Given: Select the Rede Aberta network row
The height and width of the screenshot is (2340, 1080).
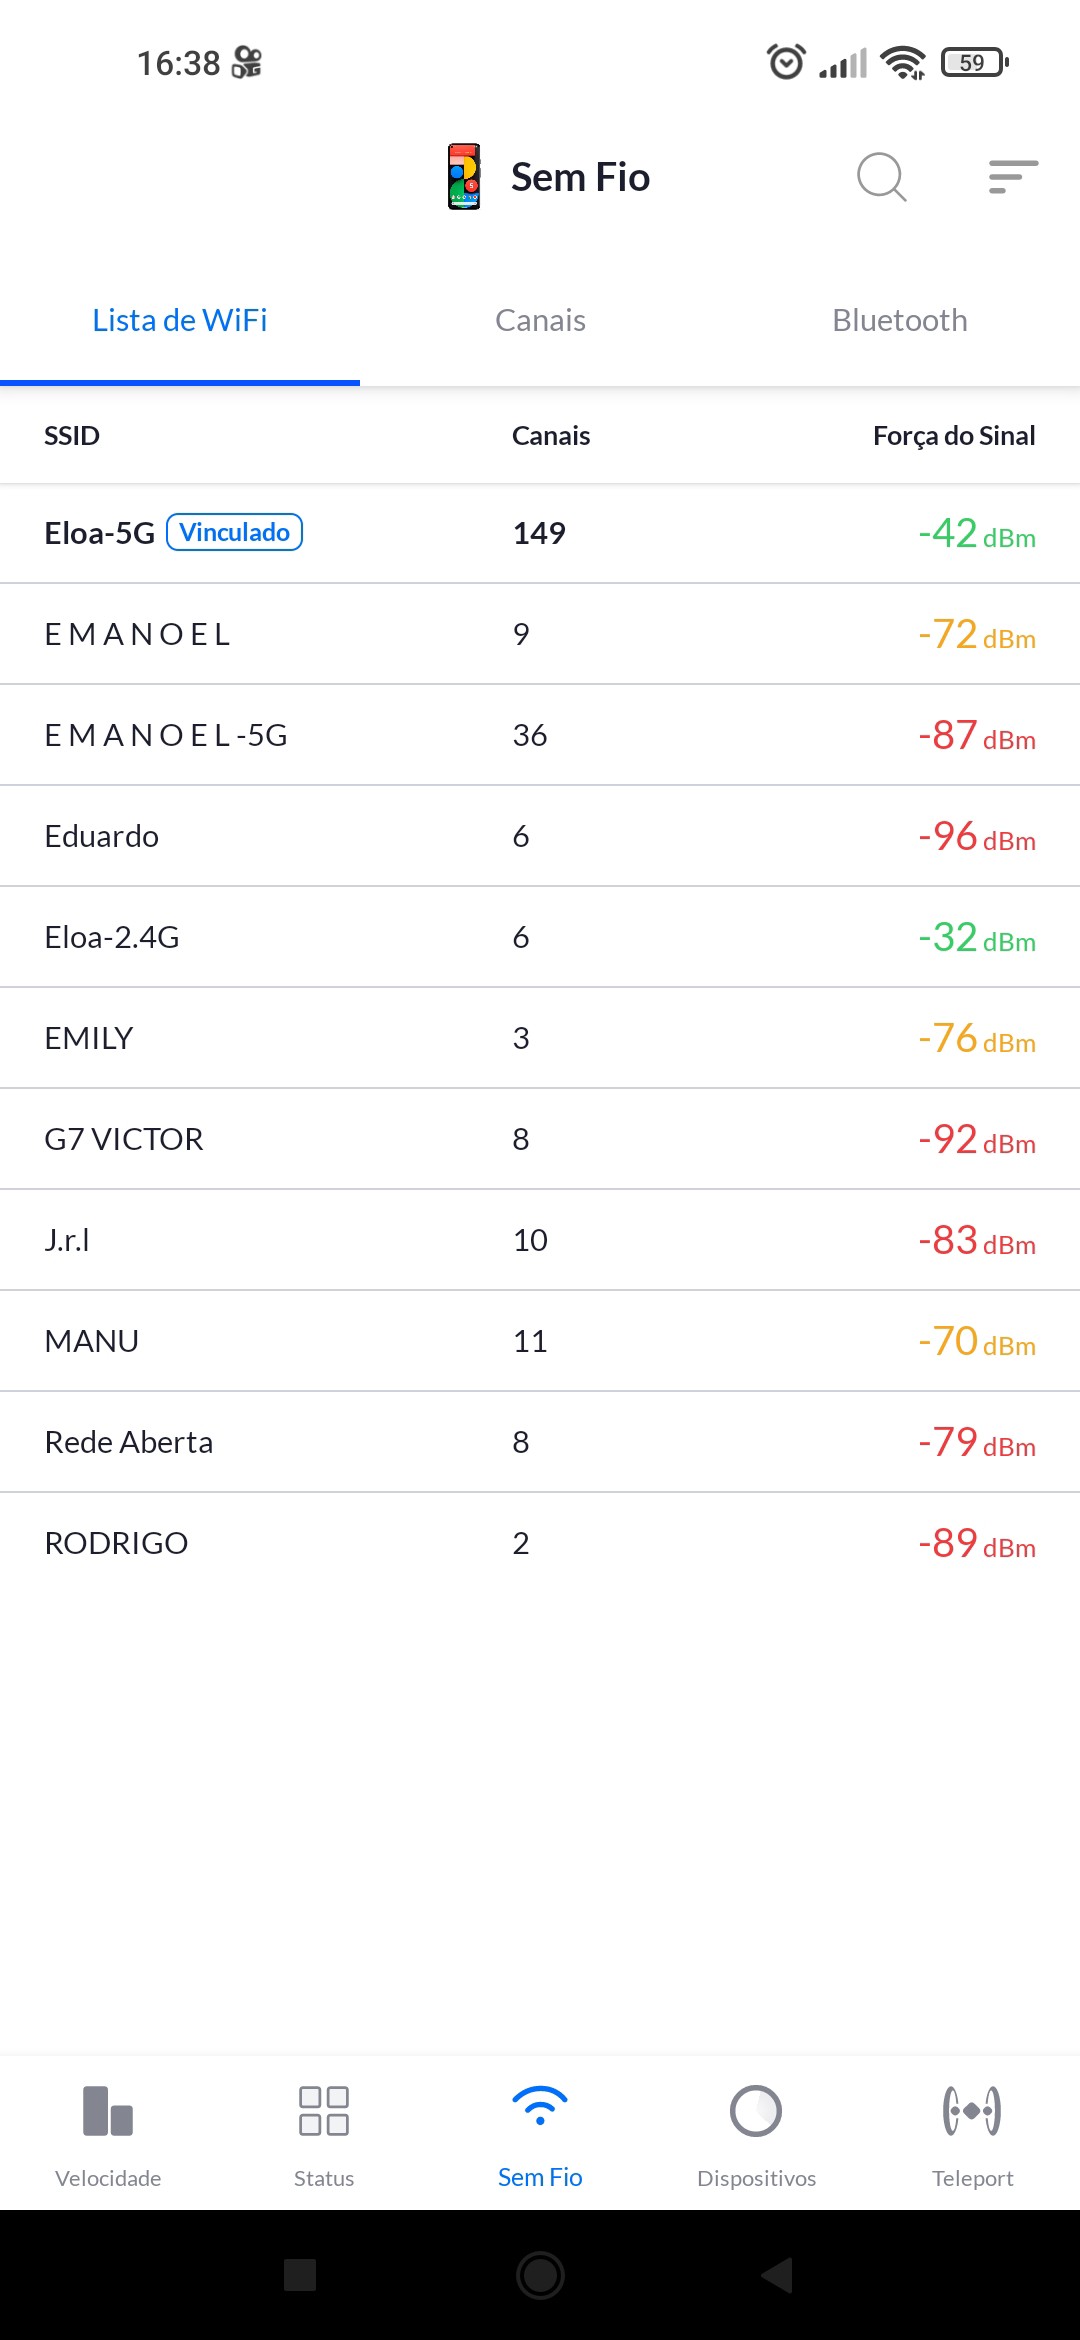Looking at the screenshot, I should point(540,1442).
